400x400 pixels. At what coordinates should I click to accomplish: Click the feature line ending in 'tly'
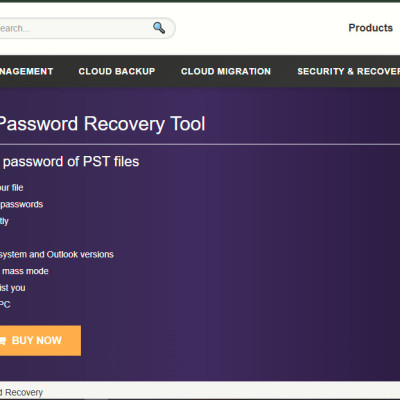(4, 221)
